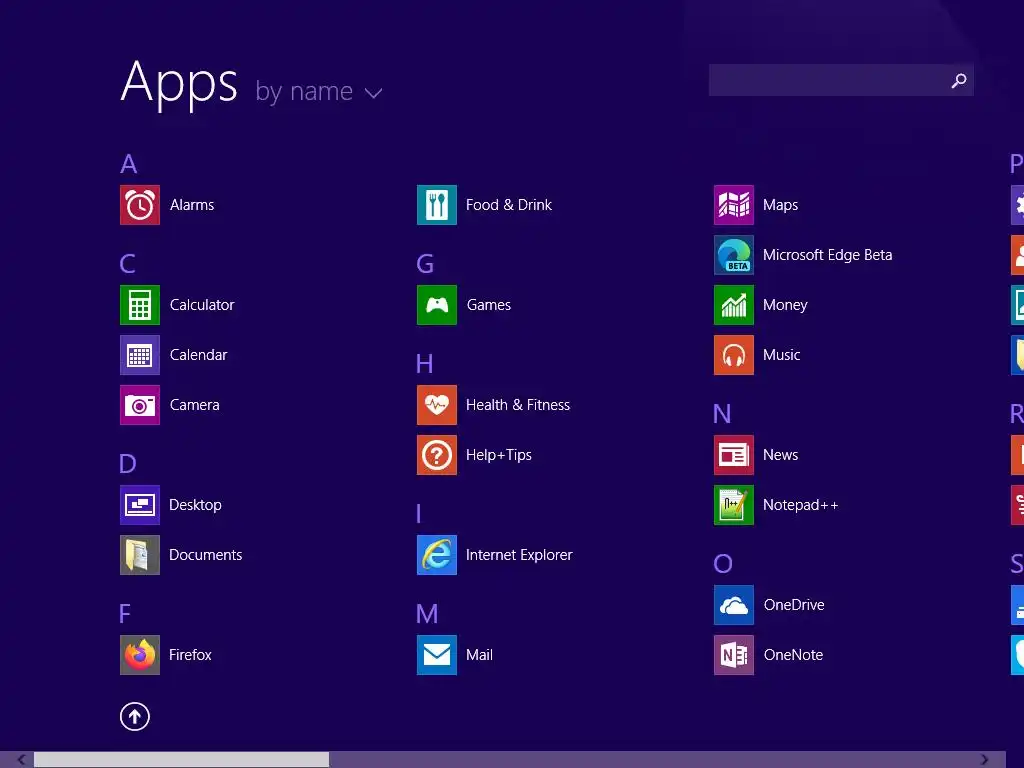The height and width of the screenshot is (768, 1024).
Task: Click the horizontal scrollbar thumb
Action: click(x=182, y=760)
